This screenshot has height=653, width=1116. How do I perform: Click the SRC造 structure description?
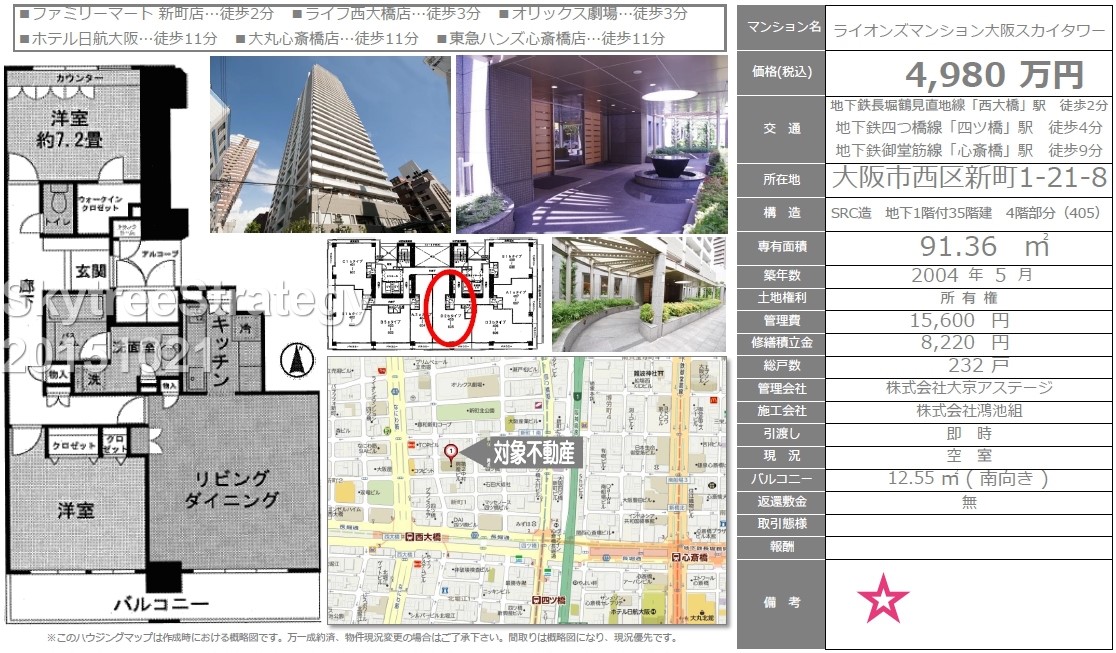pyautogui.click(x=968, y=213)
